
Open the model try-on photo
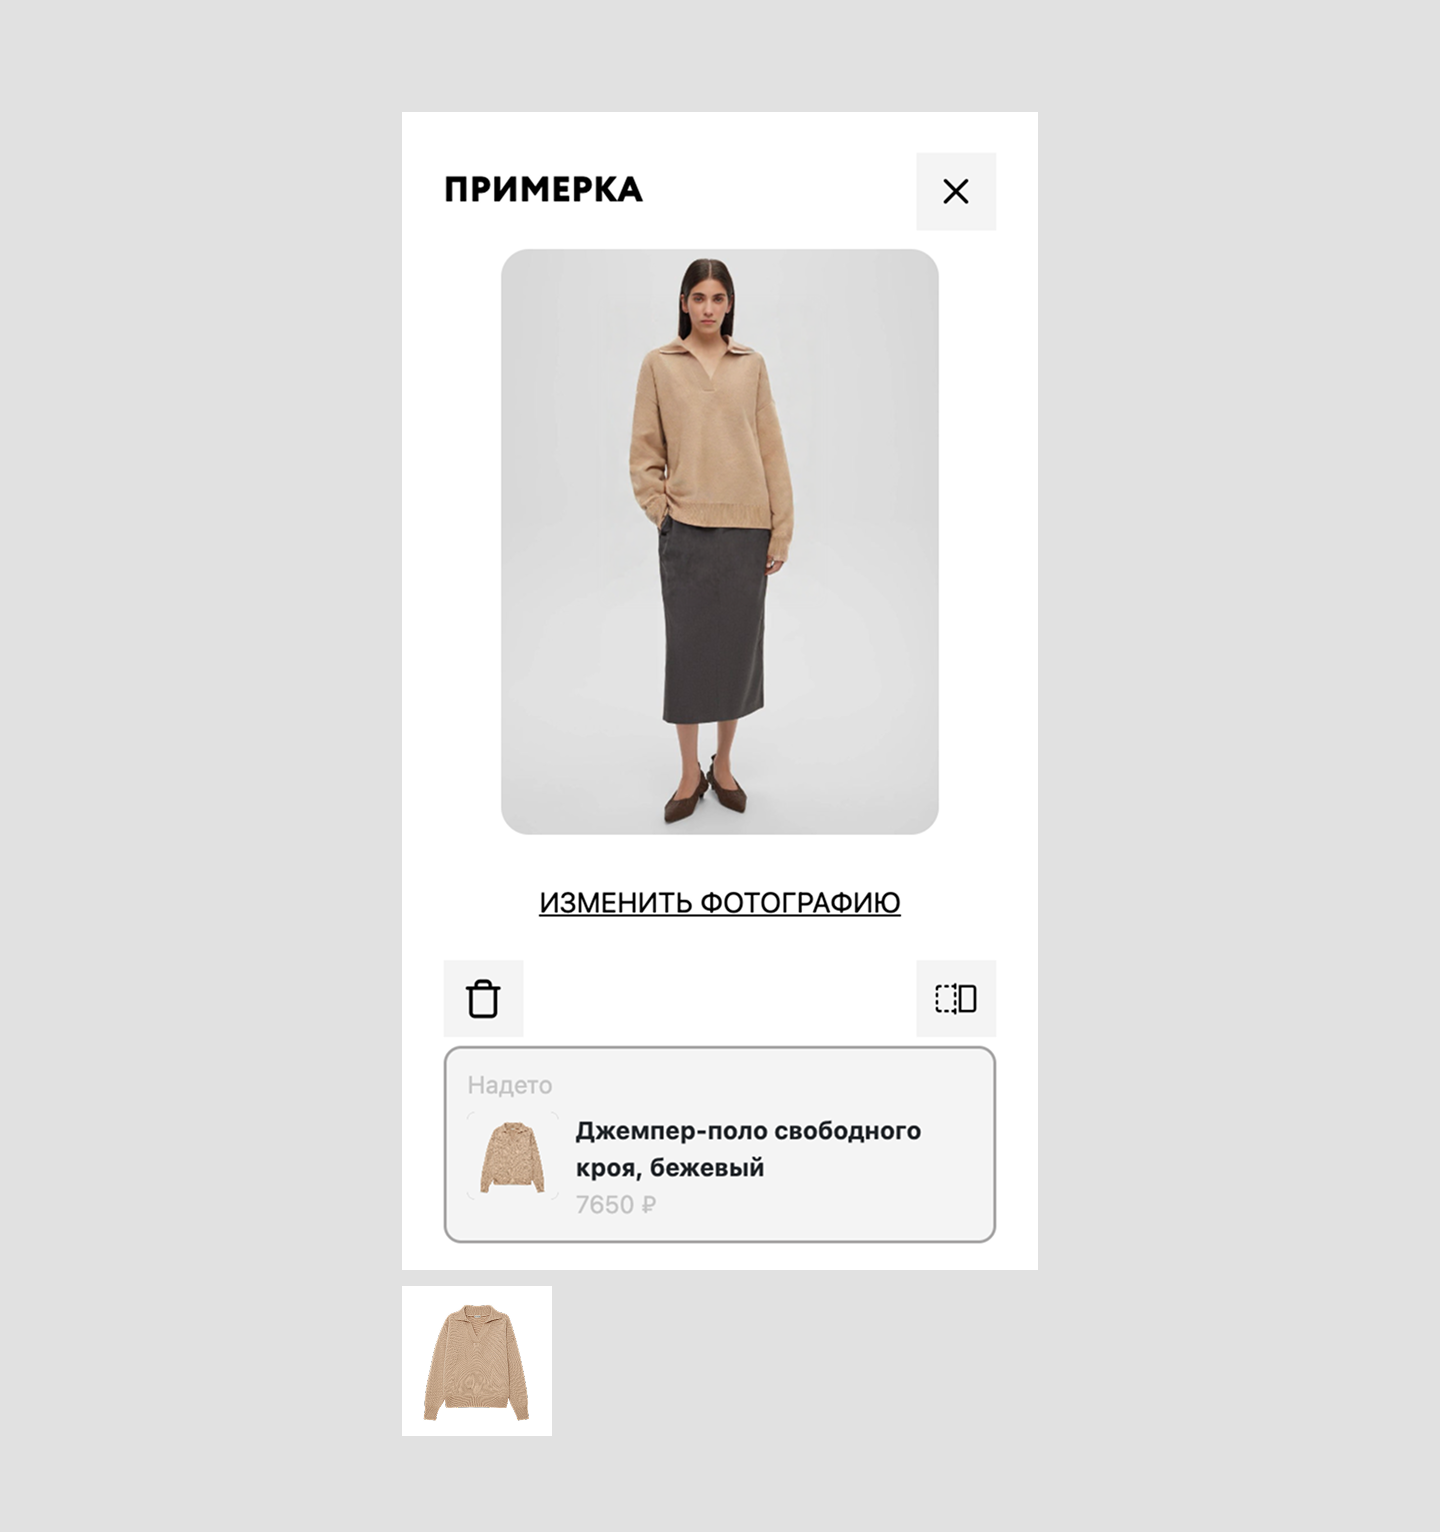click(720, 541)
